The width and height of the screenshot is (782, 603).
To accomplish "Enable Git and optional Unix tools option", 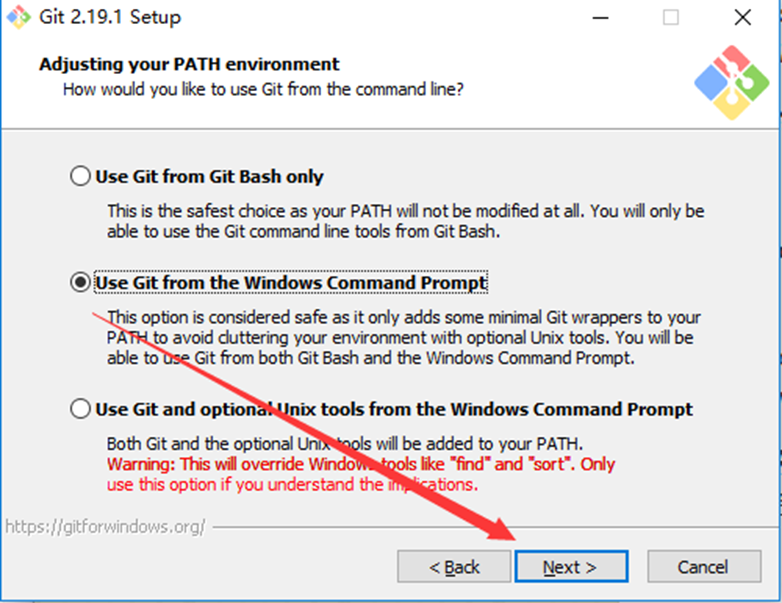I will (x=80, y=409).
